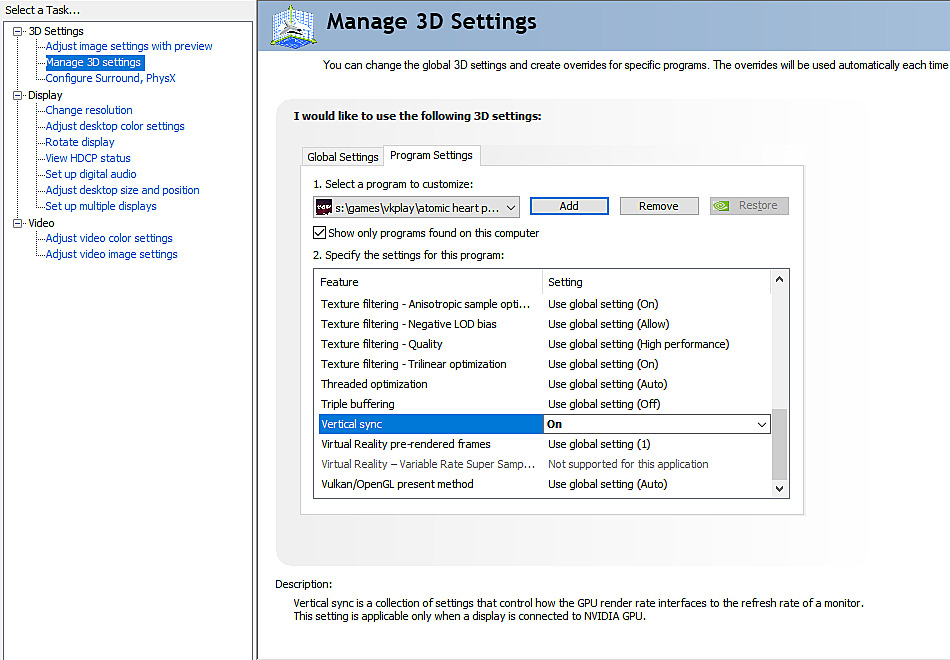This screenshot has width=950, height=660.
Task: Collapse the 3D Settings tree node
Action: (18, 31)
